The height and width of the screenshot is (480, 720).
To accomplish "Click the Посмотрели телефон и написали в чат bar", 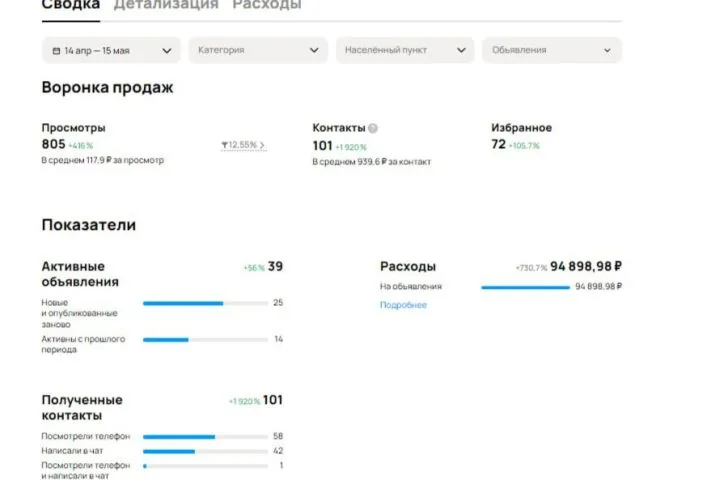I will point(205,466).
